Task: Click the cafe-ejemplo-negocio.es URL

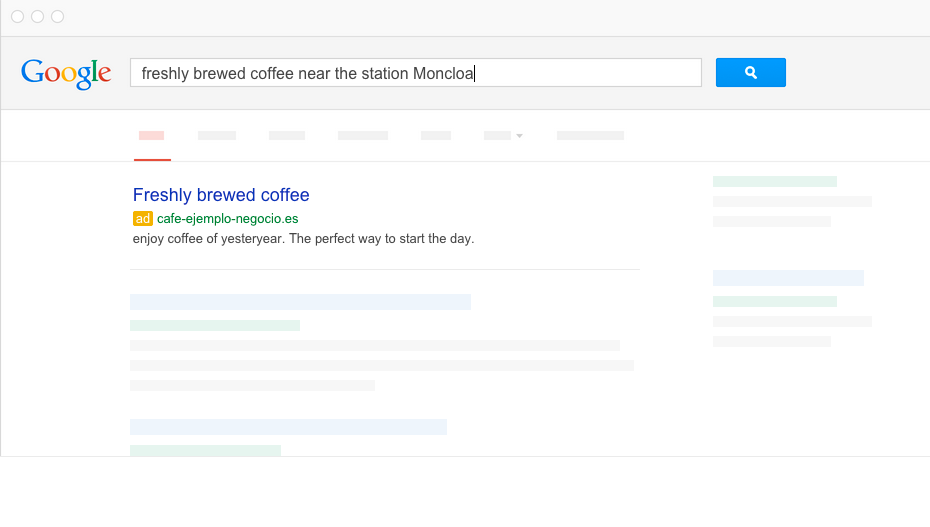Action: pos(227,219)
